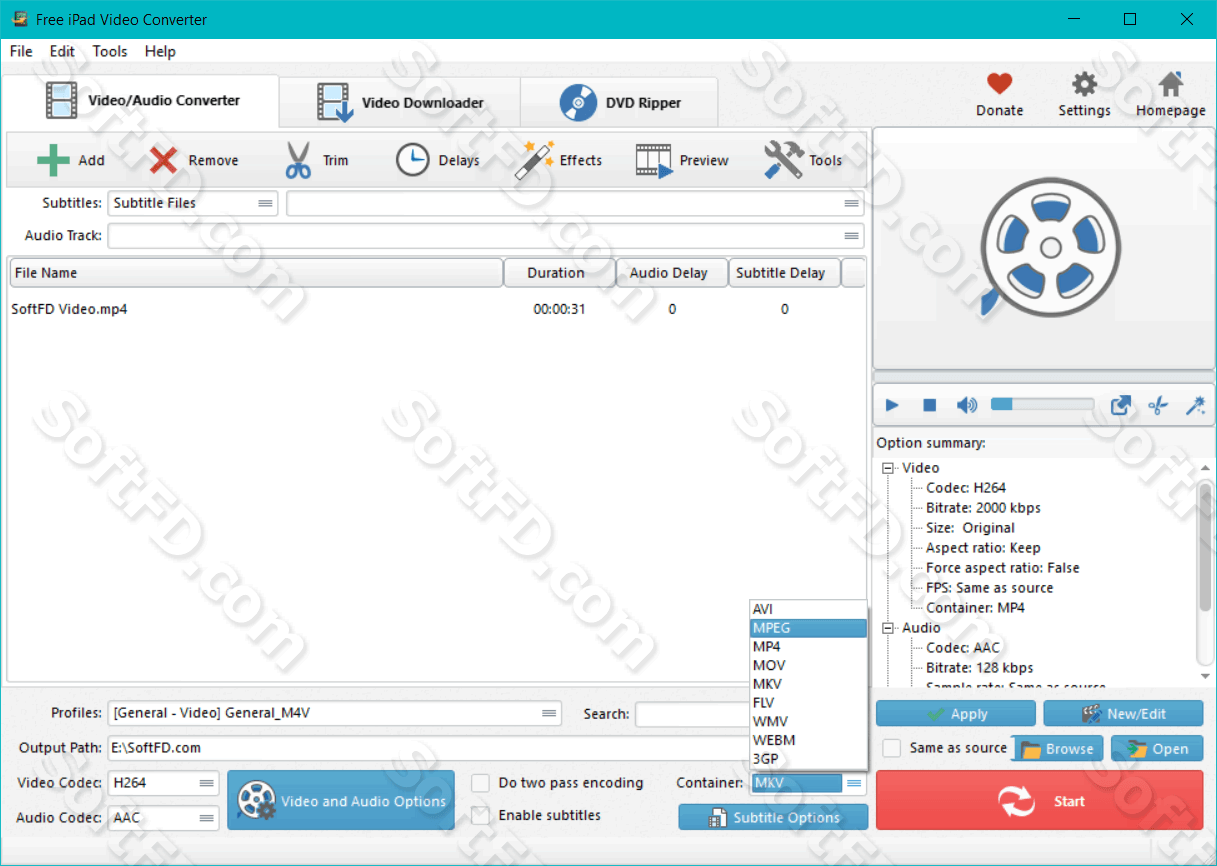Click the Add files icon
This screenshot has height=866, width=1217.
point(53,160)
